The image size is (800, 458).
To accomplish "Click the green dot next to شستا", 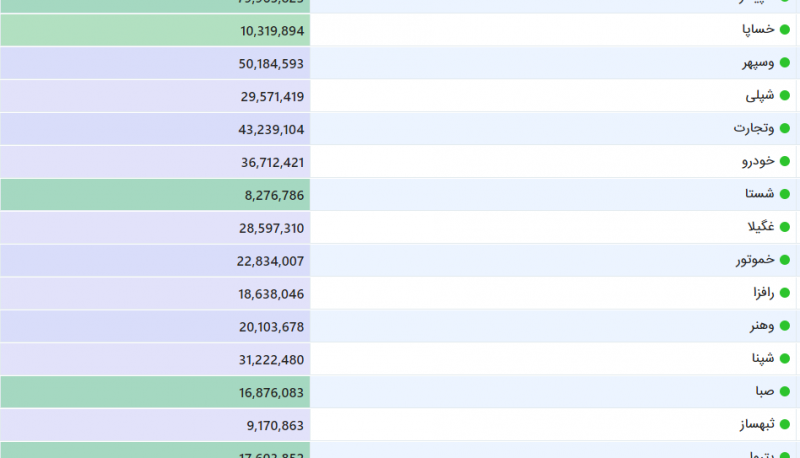I will click(x=785, y=195).
